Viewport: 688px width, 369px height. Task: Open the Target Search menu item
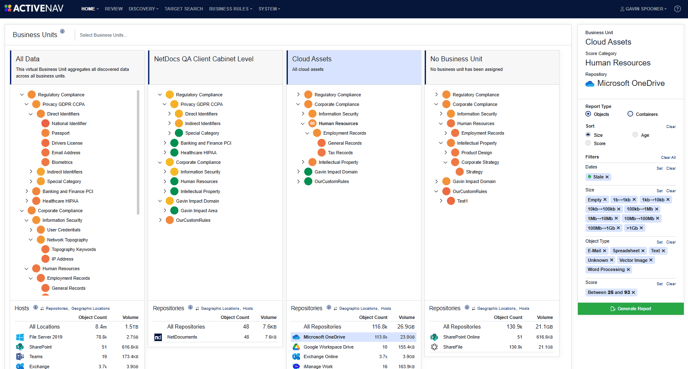click(x=183, y=9)
